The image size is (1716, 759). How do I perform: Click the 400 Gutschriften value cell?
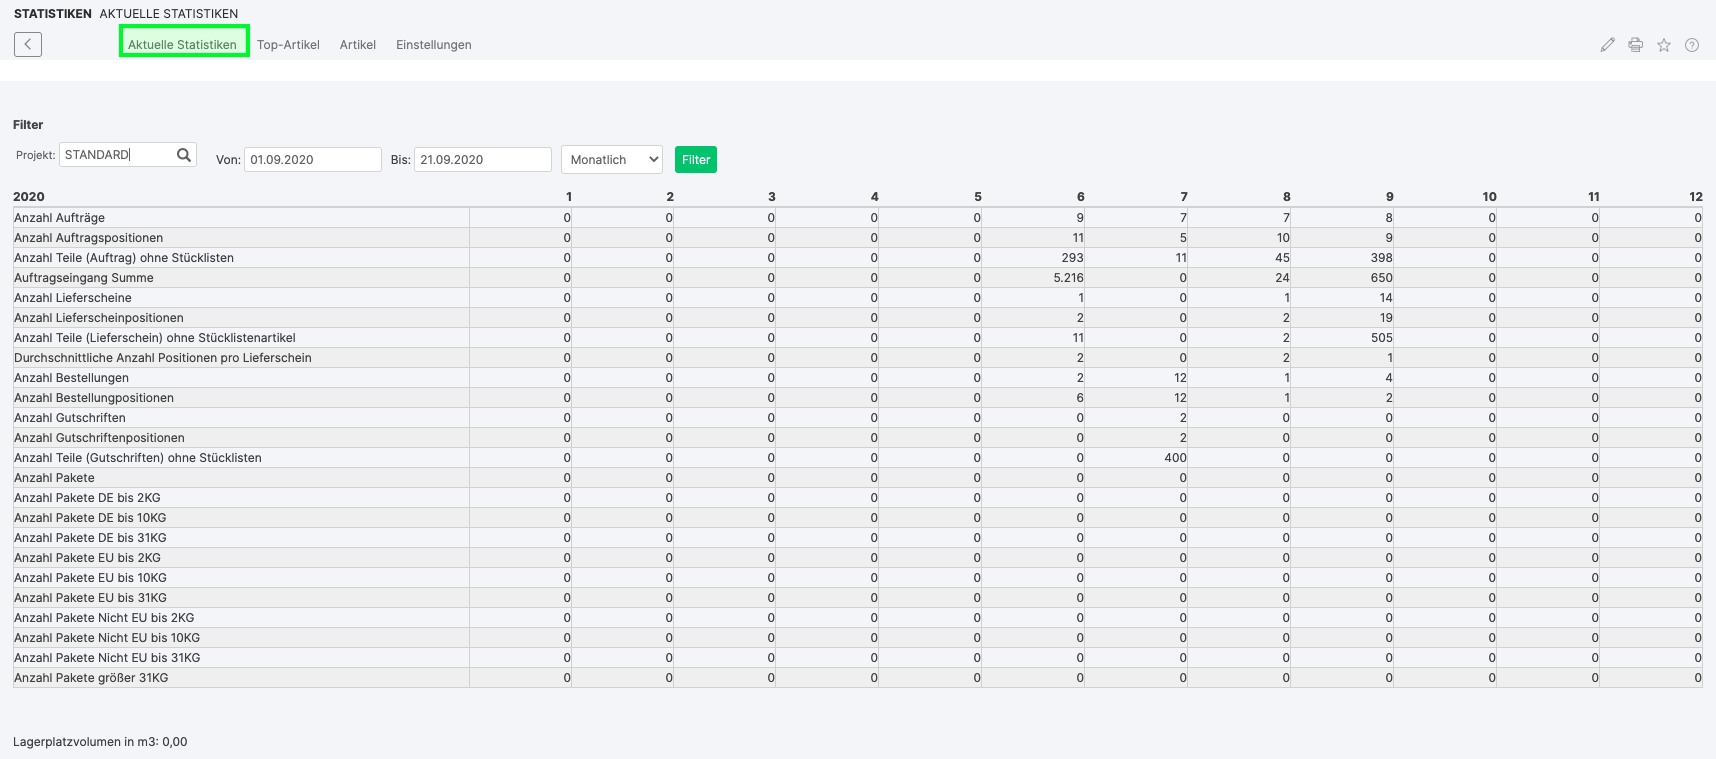[1174, 458]
